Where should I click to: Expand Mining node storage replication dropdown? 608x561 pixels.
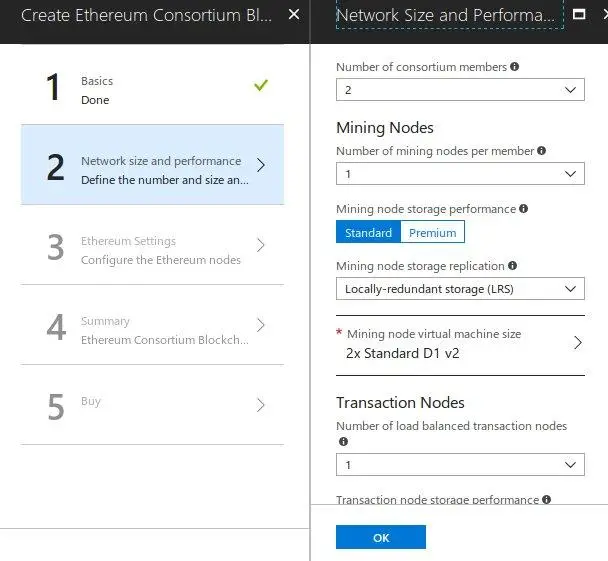click(460, 289)
